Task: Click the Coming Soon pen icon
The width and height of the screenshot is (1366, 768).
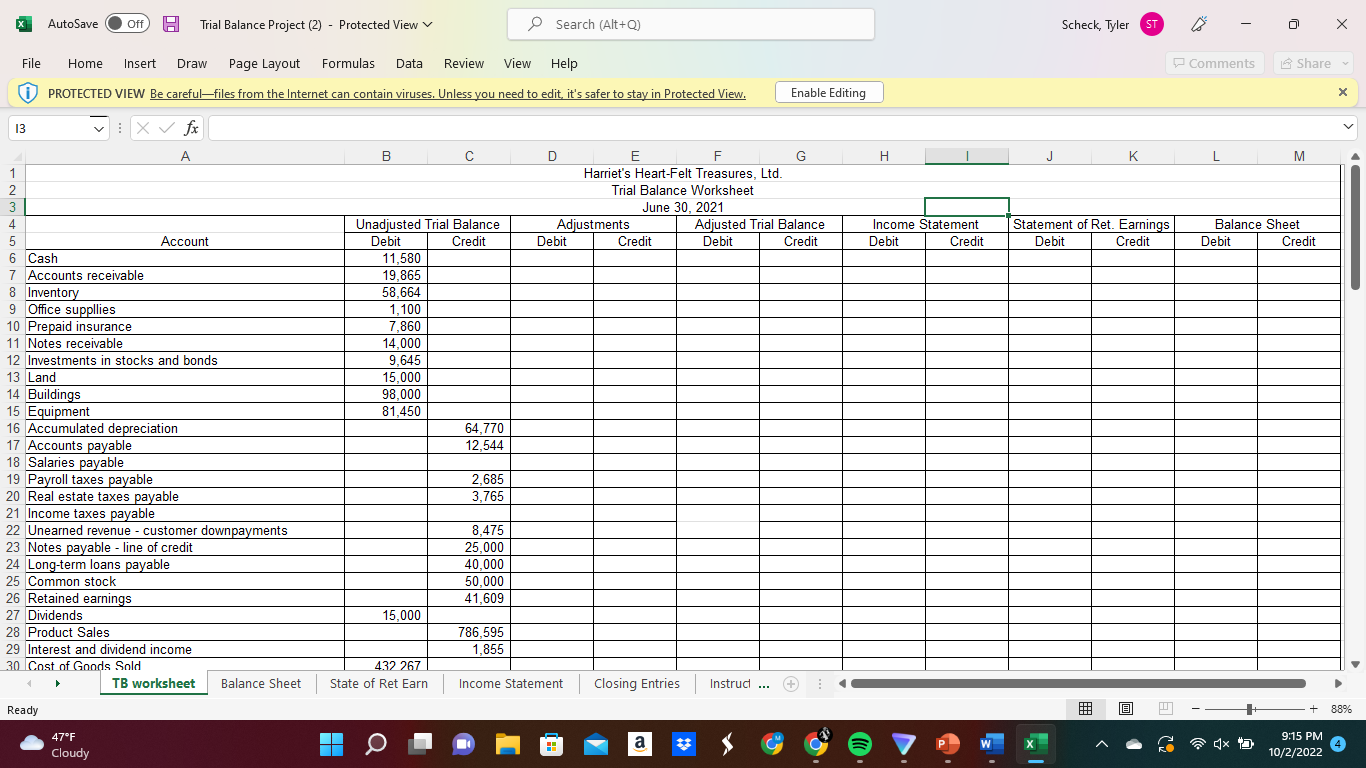Action: (x=1197, y=24)
